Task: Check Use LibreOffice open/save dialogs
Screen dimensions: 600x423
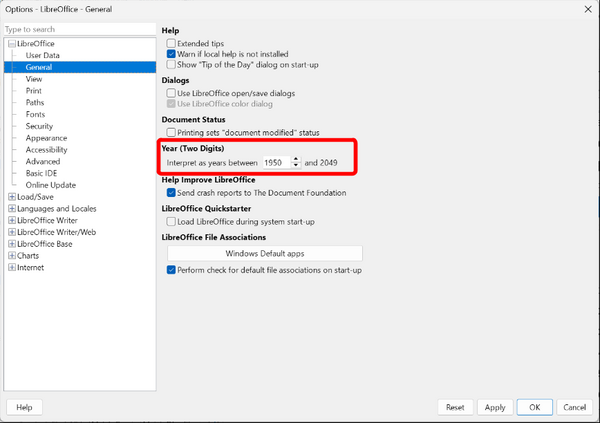Action: click(171, 93)
